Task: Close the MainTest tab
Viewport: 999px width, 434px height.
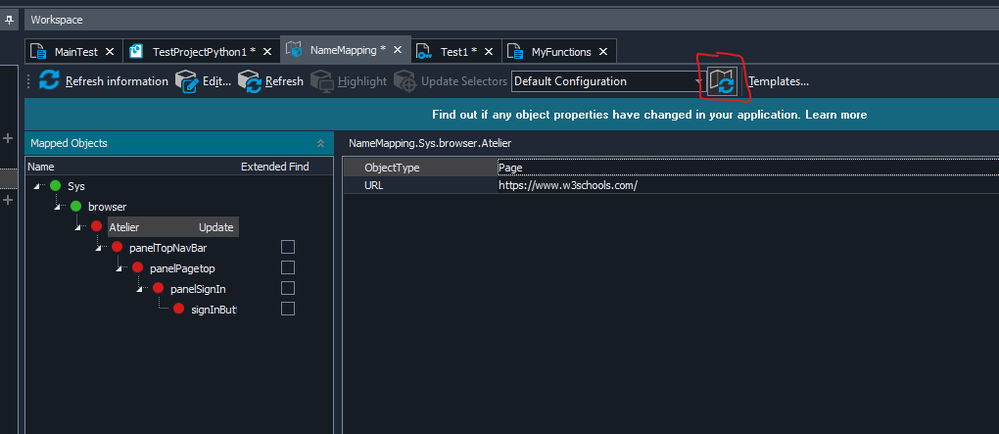Action: 109,51
